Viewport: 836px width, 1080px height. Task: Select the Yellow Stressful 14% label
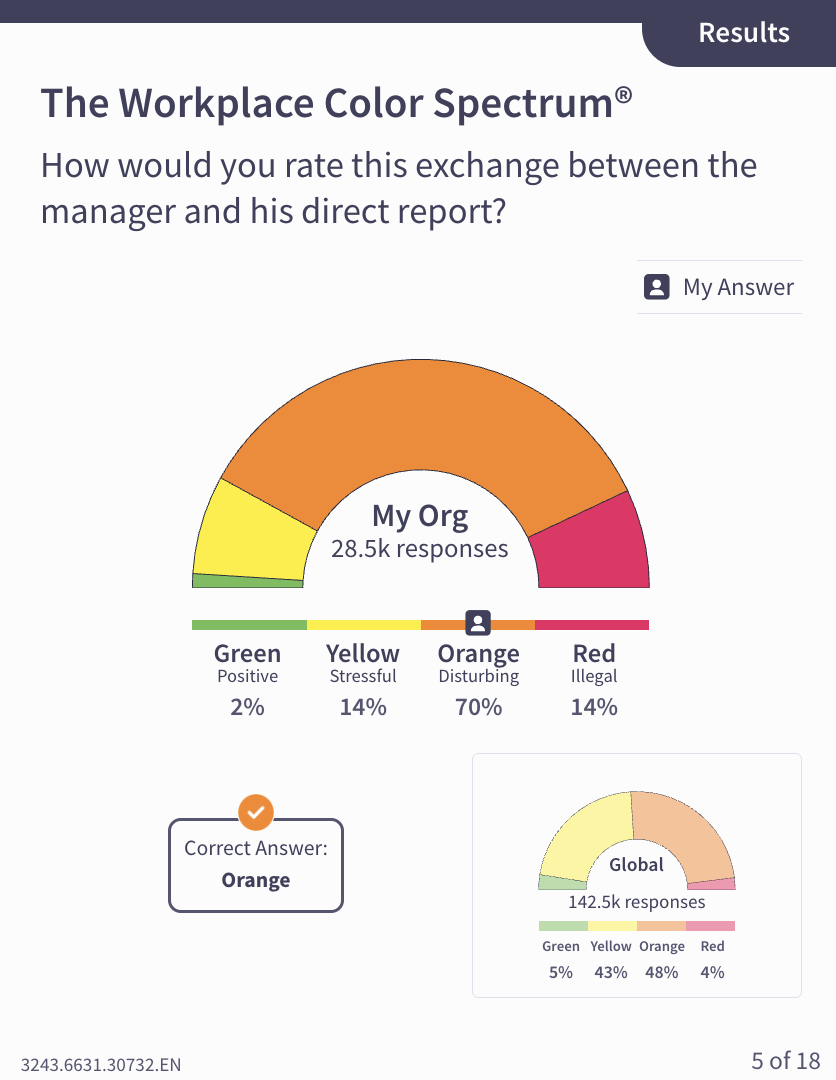363,680
